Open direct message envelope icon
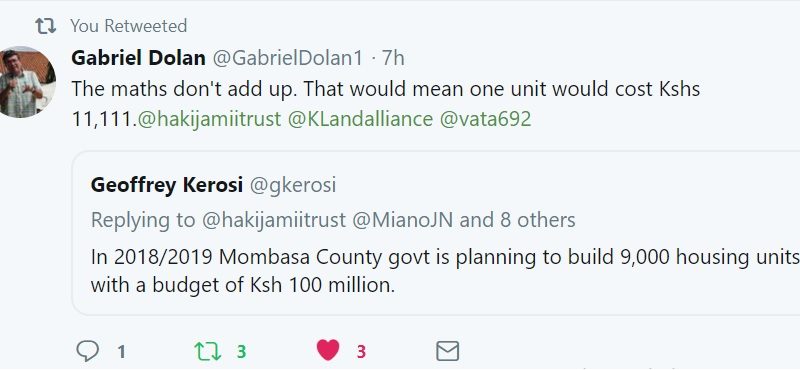Screen dimensions: 800x370 coord(447,351)
